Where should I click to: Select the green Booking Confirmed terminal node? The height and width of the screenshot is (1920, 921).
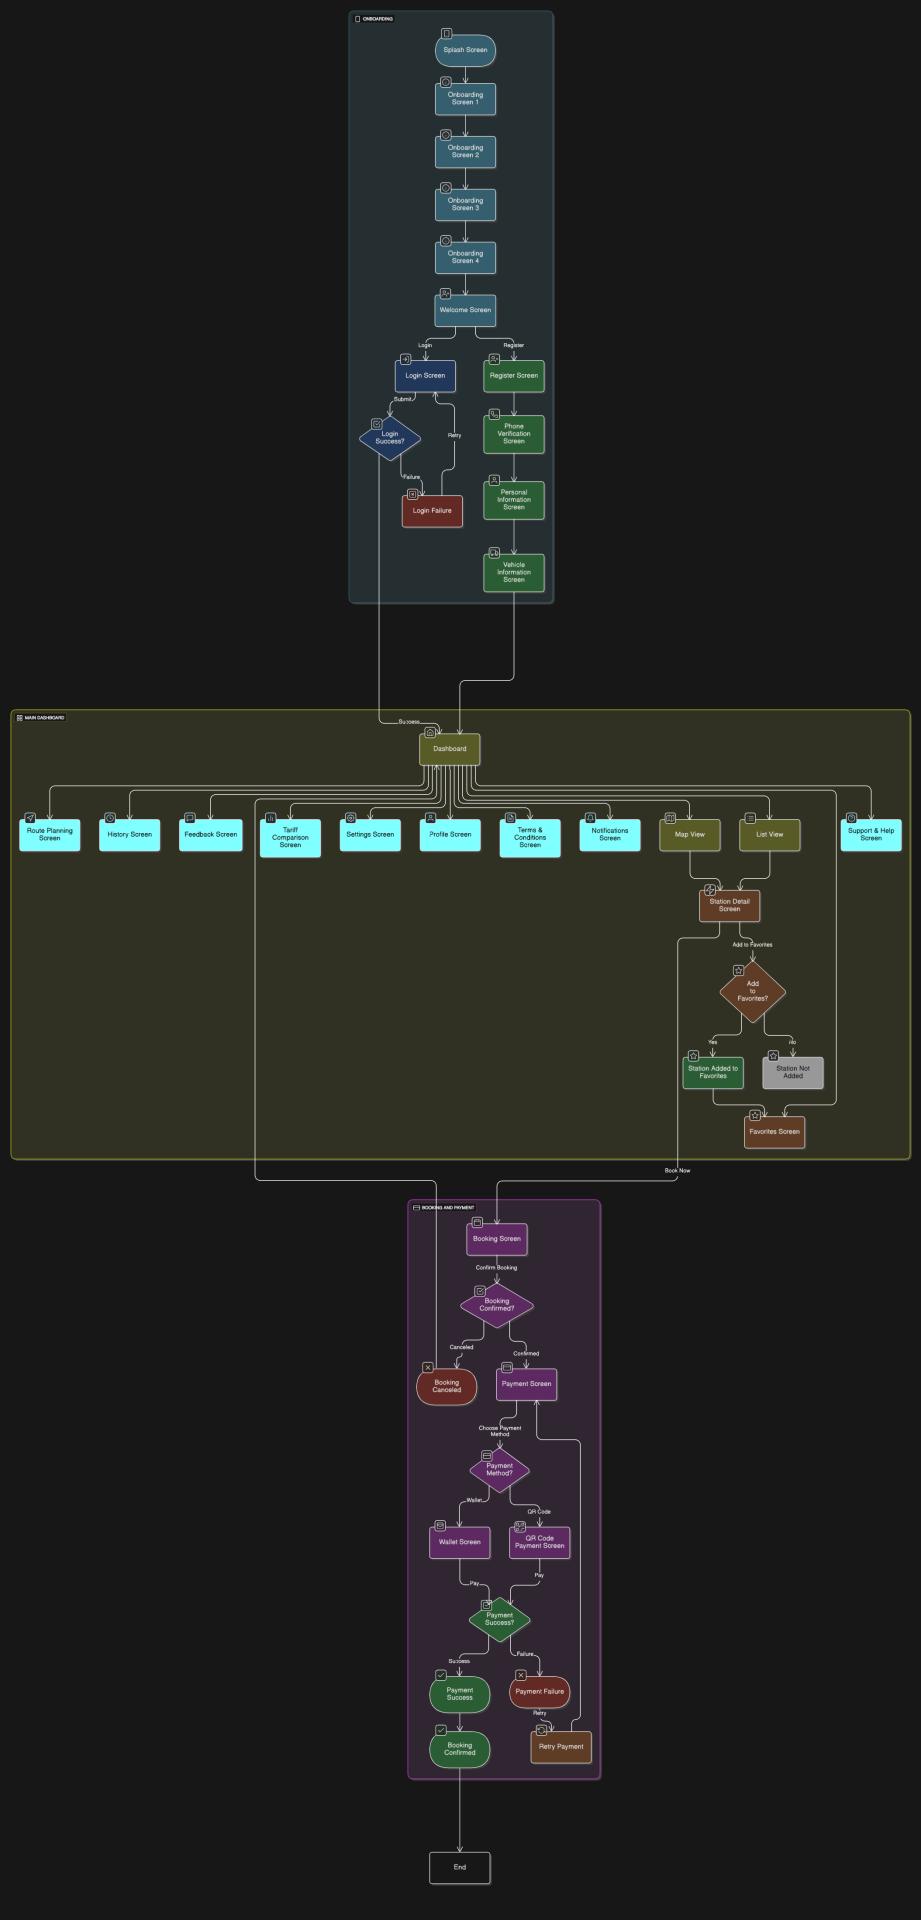click(x=460, y=1749)
